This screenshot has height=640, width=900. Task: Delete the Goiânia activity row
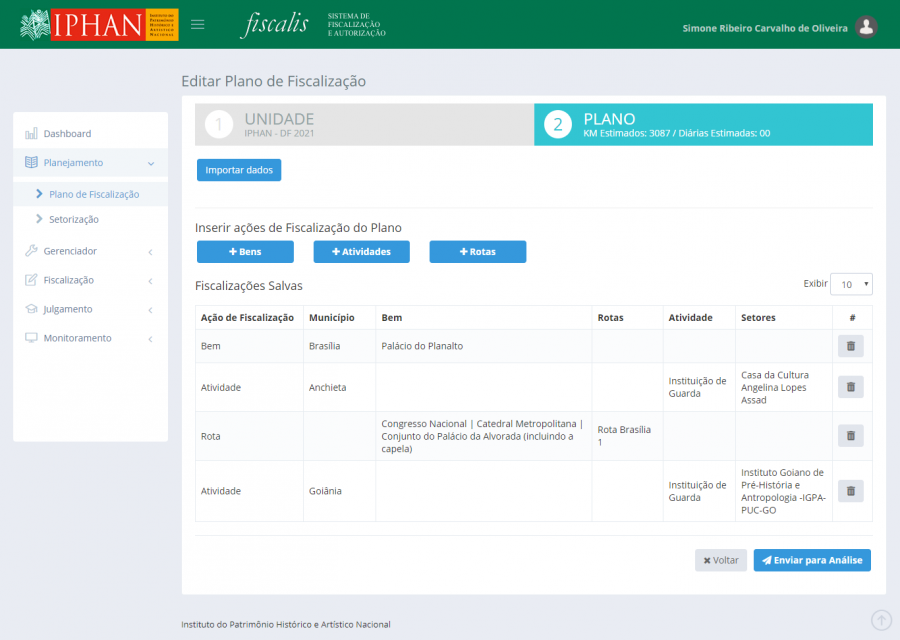(850, 491)
